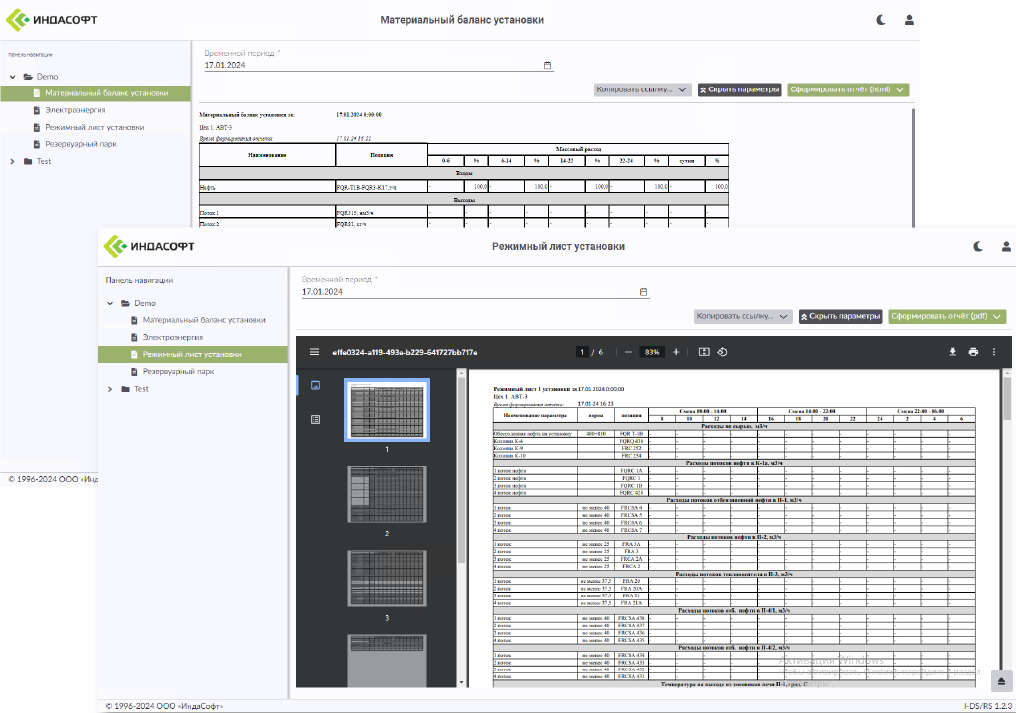The height and width of the screenshot is (713, 1016).
Task: Show PDF document outline view
Action: (316, 419)
